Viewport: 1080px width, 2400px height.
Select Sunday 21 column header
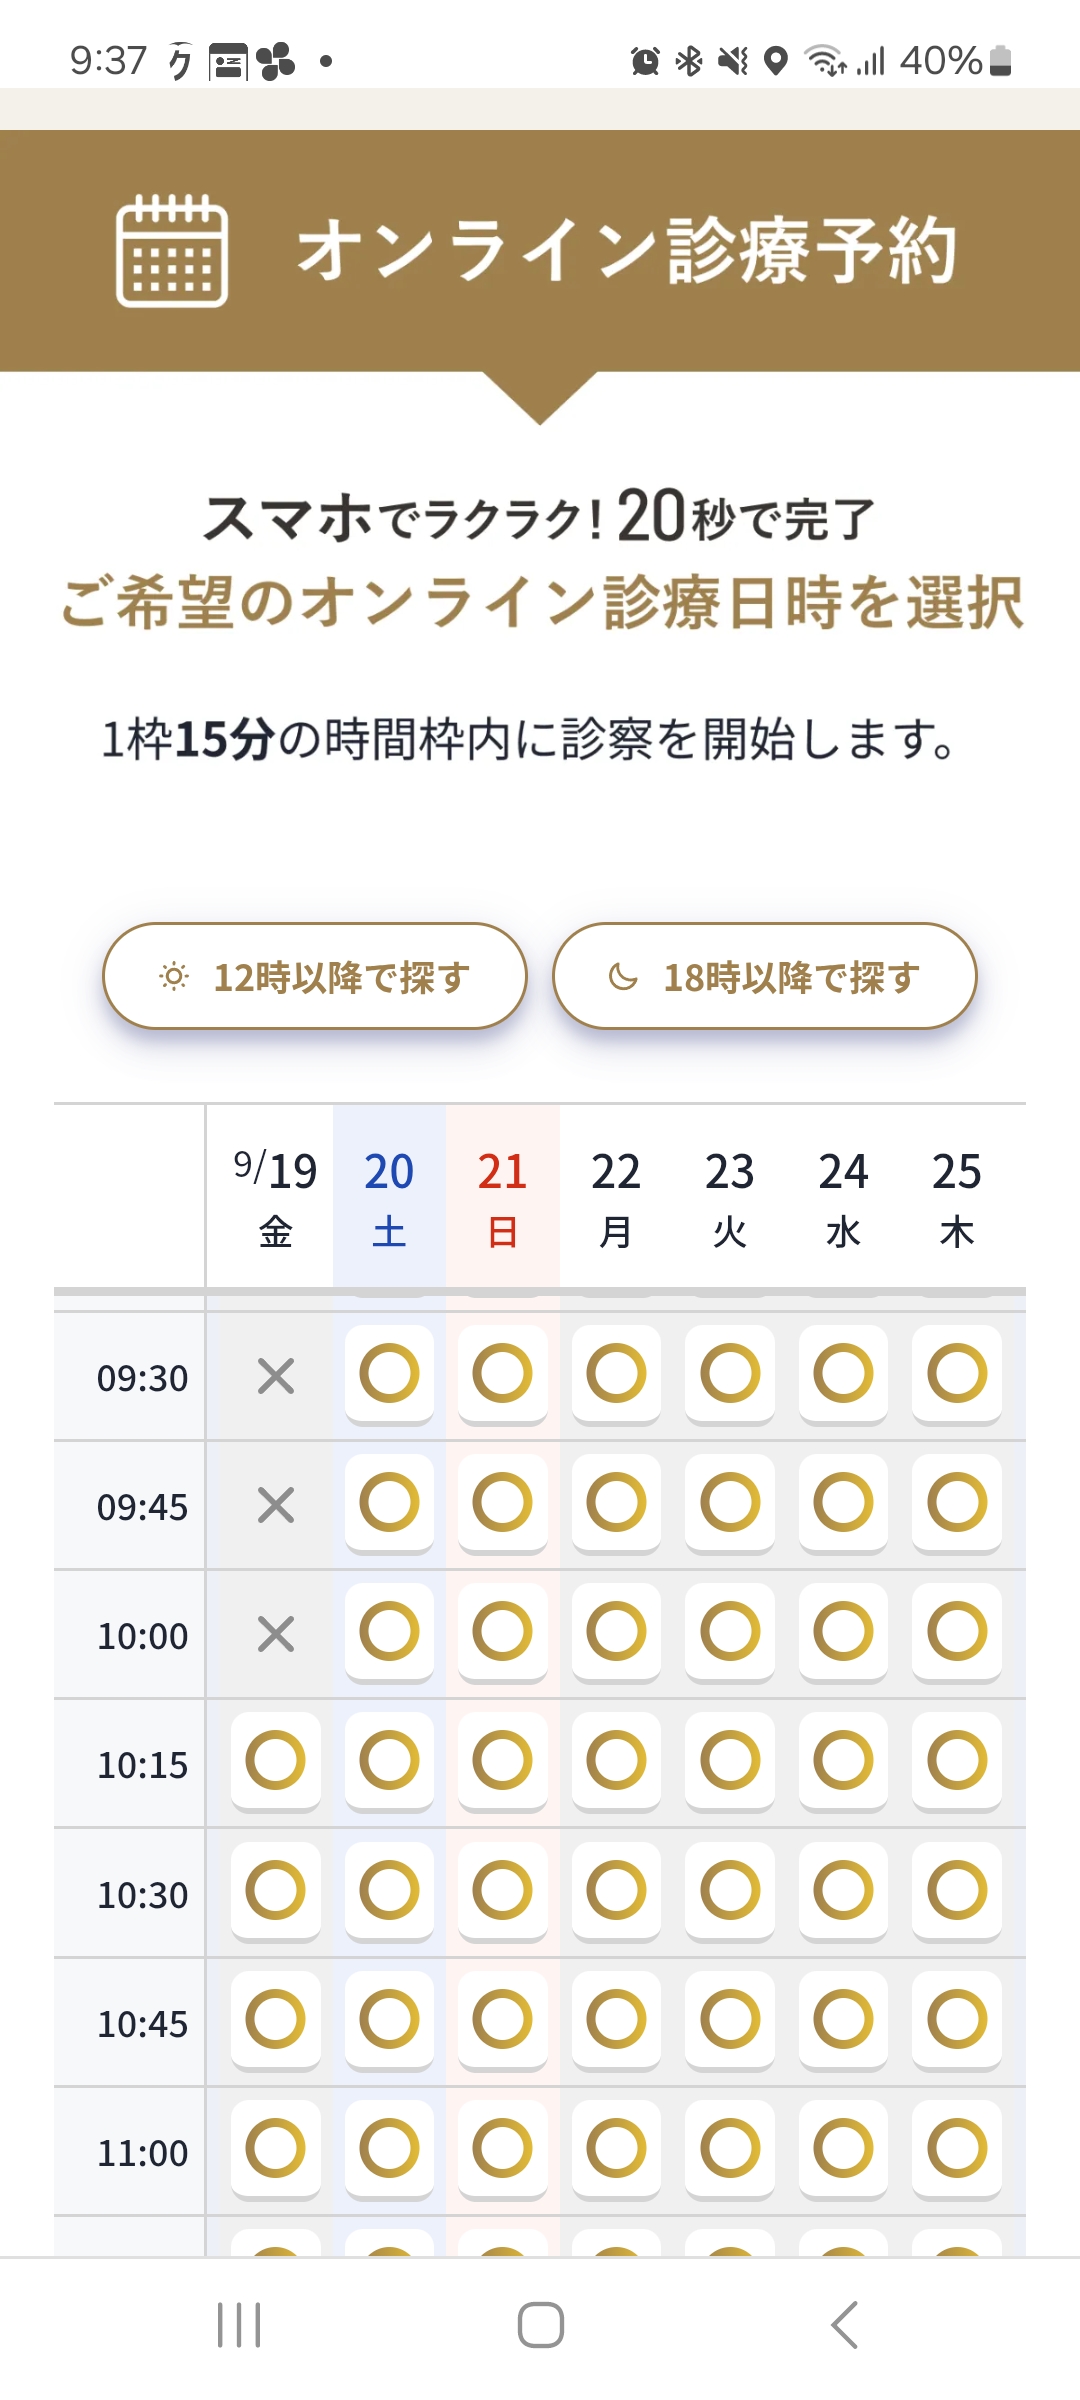tap(502, 1197)
